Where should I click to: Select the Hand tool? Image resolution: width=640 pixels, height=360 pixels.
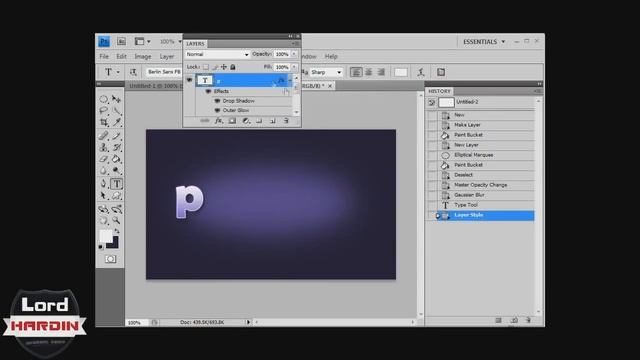[x=104, y=221]
